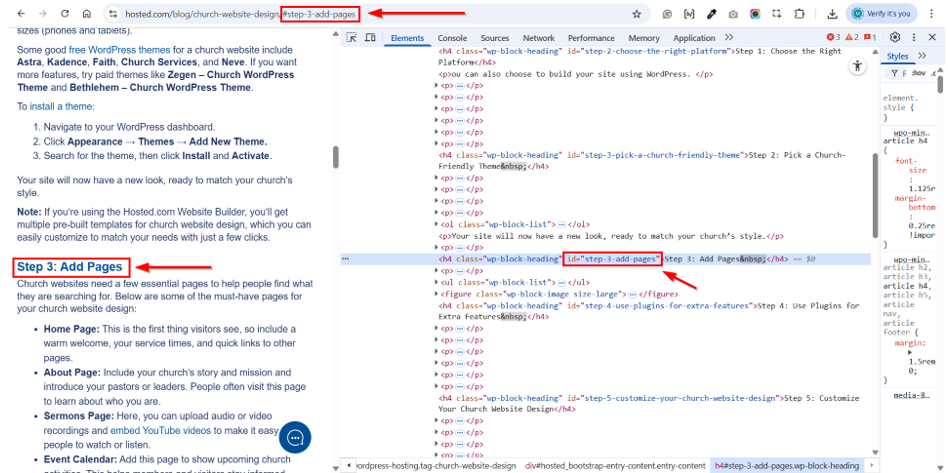This screenshot has height=473, width=948.
Task: Click the filter funnel in Styles pane
Action: [x=894, y=73]
